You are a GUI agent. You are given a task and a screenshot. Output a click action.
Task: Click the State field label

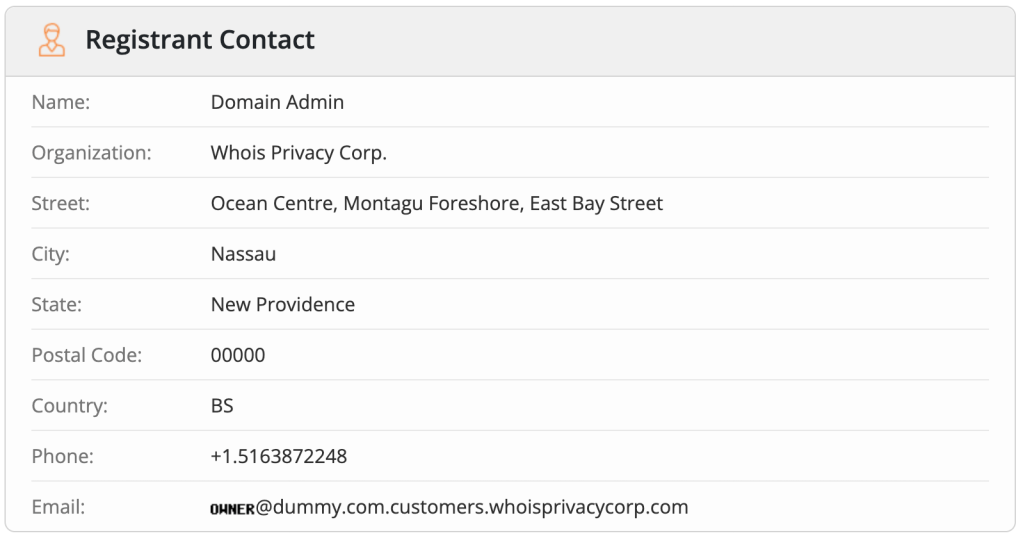point(57,305)
